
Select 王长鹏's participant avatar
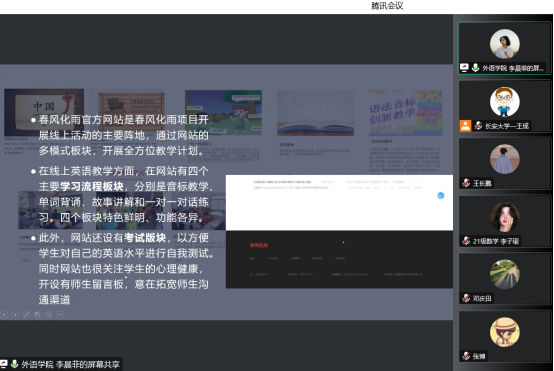coord(505,159)
